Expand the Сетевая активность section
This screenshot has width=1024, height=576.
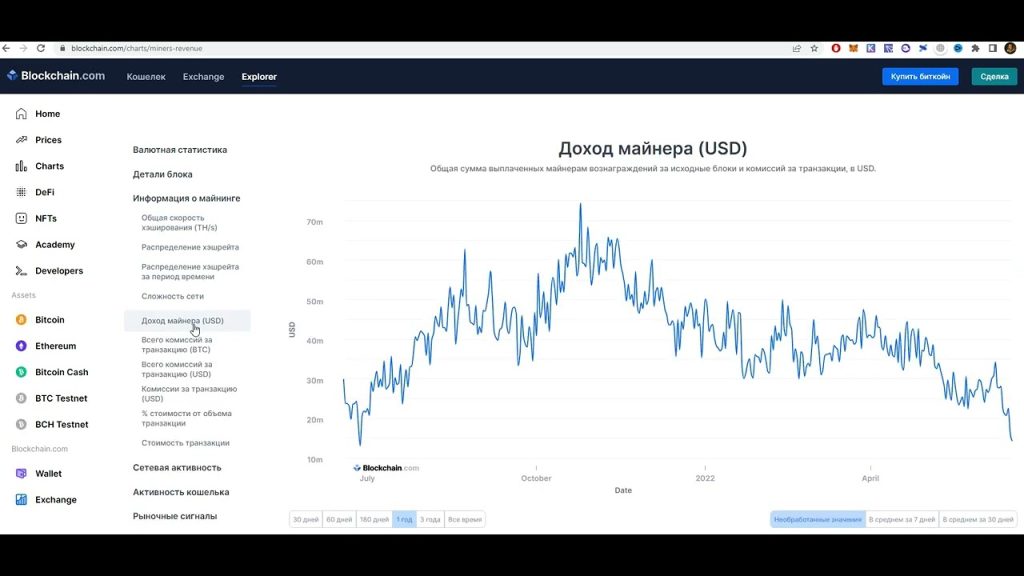pos(177,468)
